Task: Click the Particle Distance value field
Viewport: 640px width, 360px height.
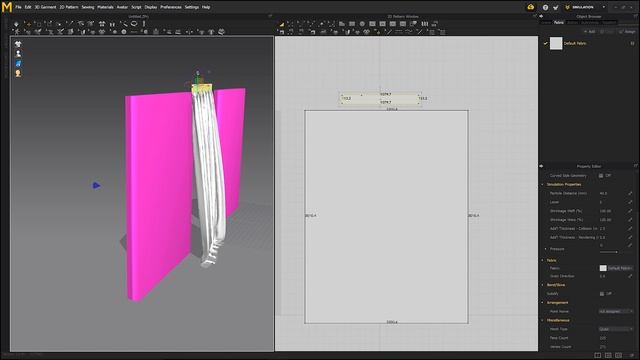Action: (x=612, y=193)
